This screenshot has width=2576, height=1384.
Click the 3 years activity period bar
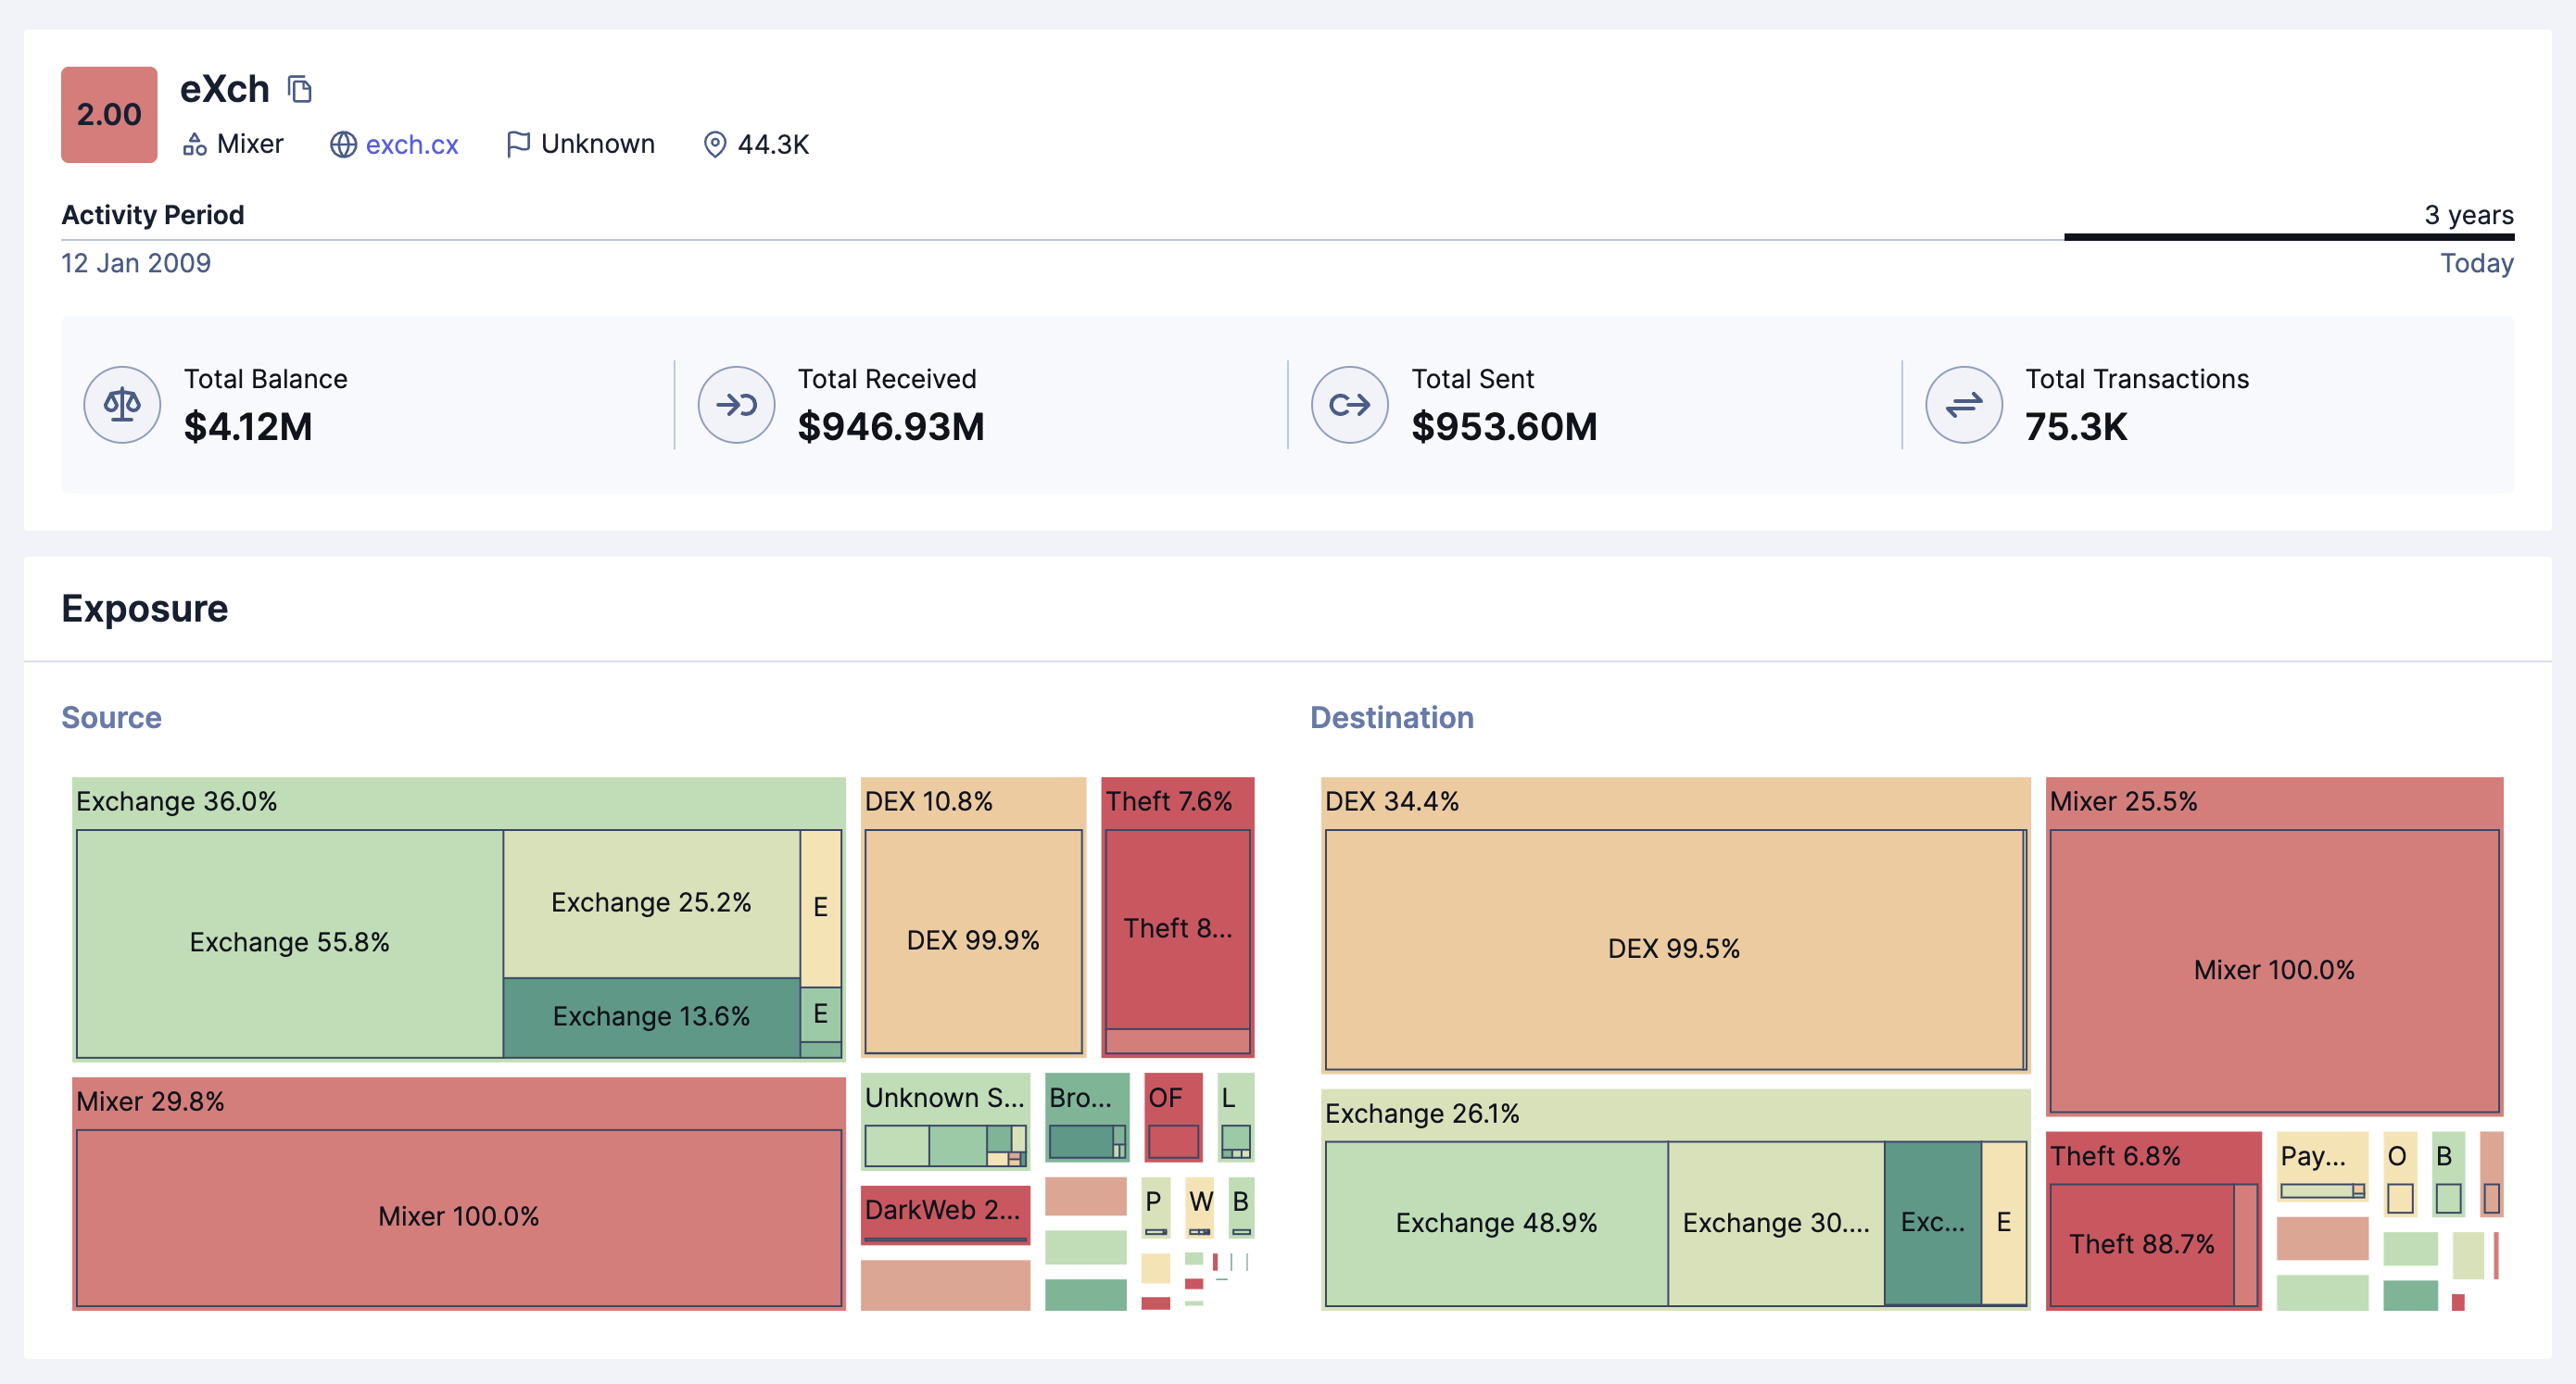(x=2288, y=237)
